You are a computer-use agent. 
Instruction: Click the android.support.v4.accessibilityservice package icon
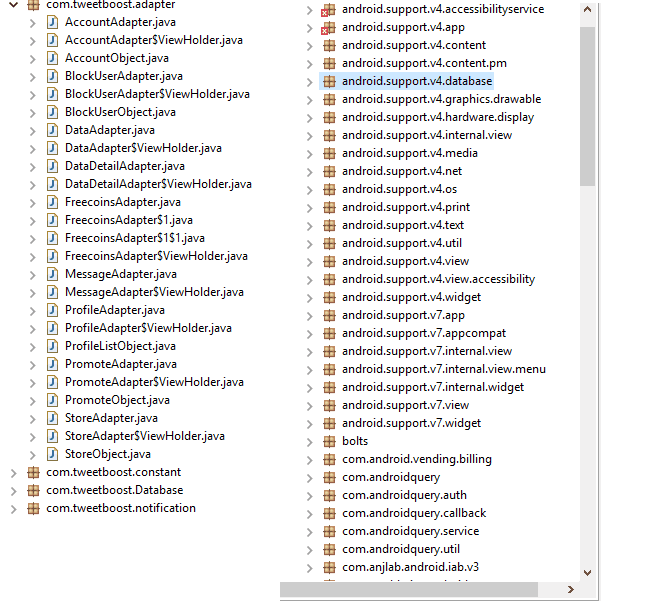pos(328,9)
